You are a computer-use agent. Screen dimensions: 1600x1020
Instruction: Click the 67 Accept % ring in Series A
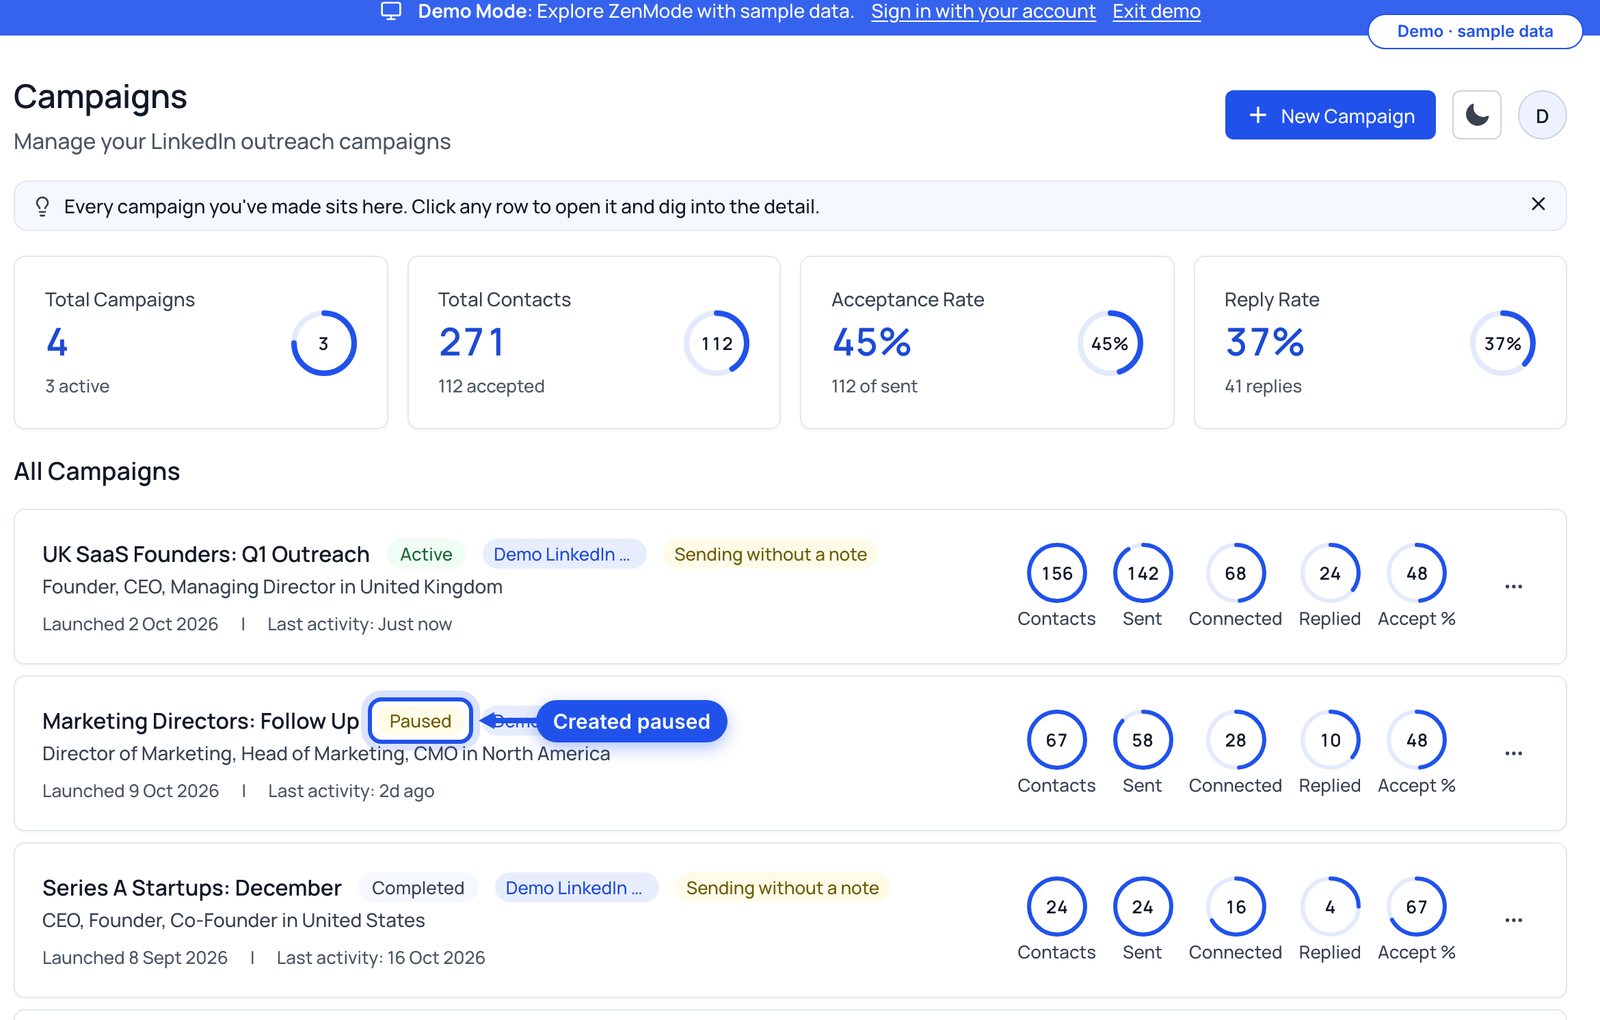(x=1417, y=907)
